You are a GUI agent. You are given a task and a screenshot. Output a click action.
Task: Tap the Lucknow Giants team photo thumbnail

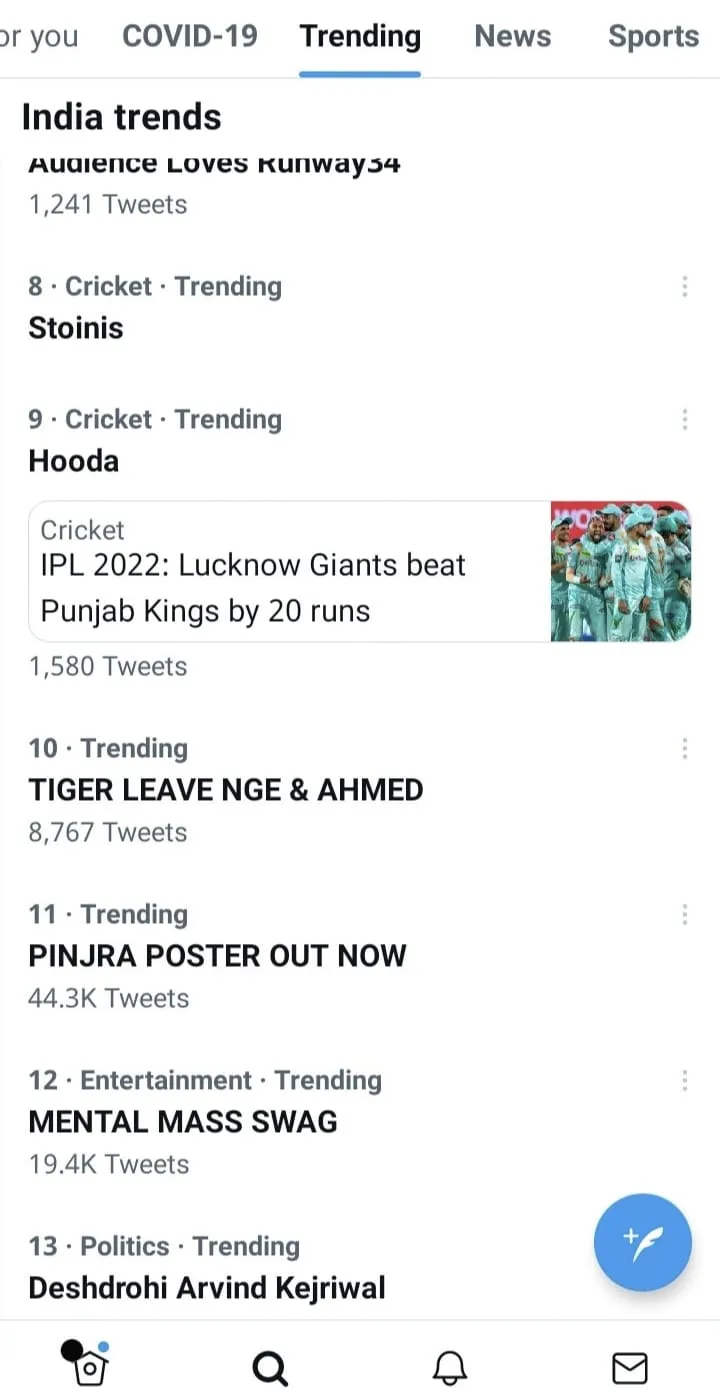pyautogui.click(x=620, y=572)
